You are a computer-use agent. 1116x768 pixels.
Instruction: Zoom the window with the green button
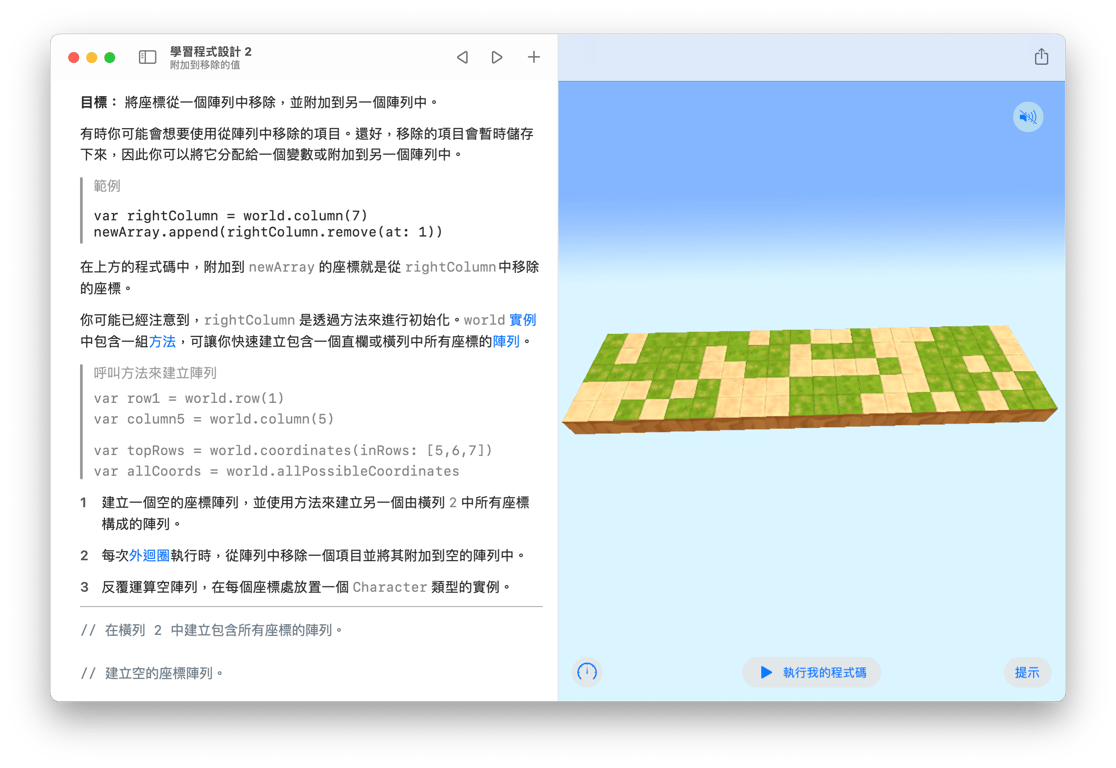point(110,58)
